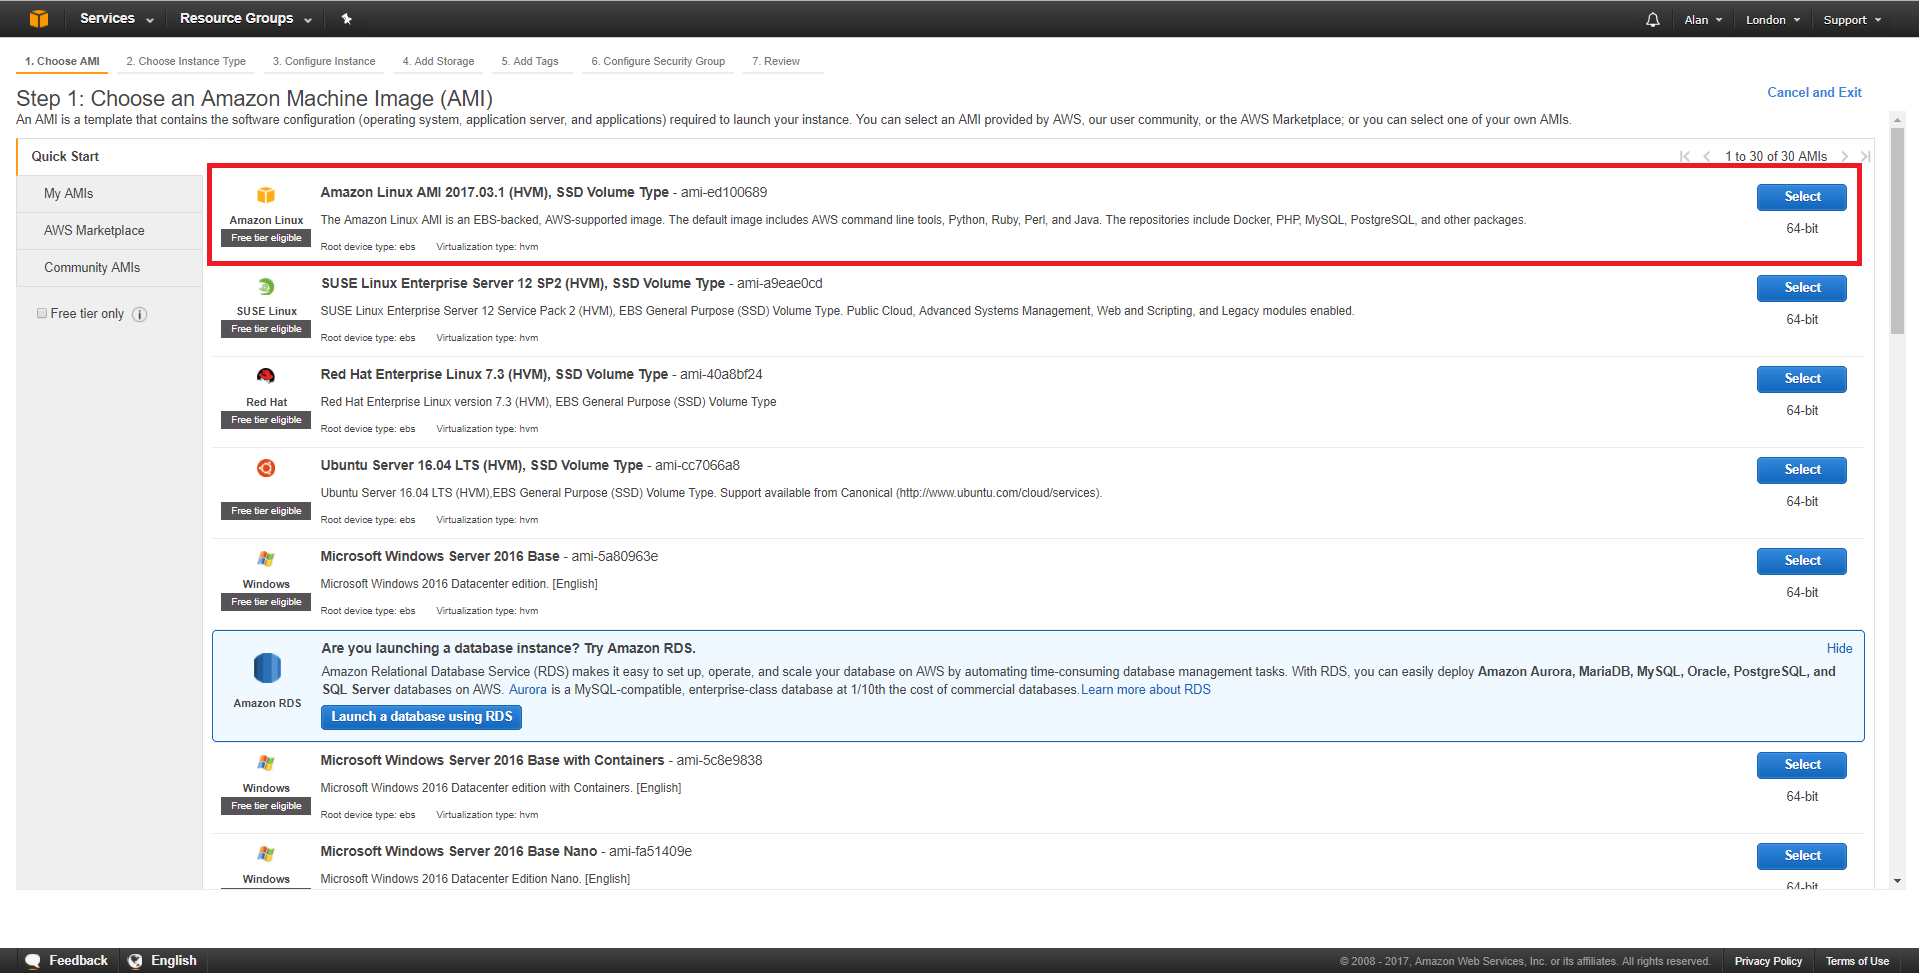Open the Services dropdown menu
This screenshot has width=1919, height=973.
point(117,18)
